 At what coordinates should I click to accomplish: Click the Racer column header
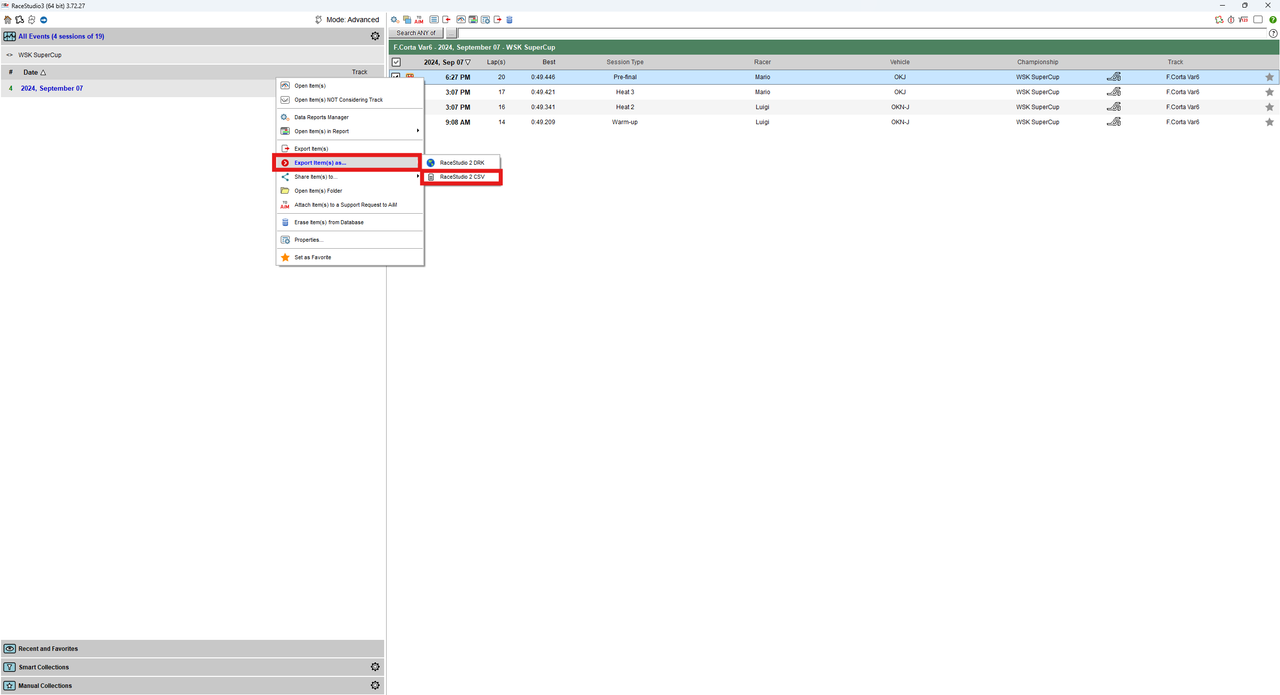[x=762, y=62]
